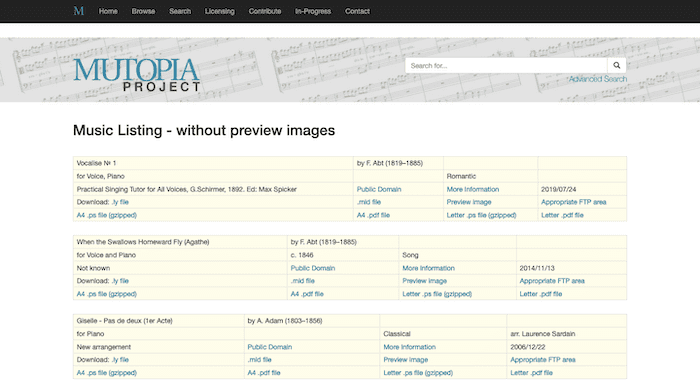Open the Advanced Search link
This screenshot has height=381, width=700.
(598, 79)
